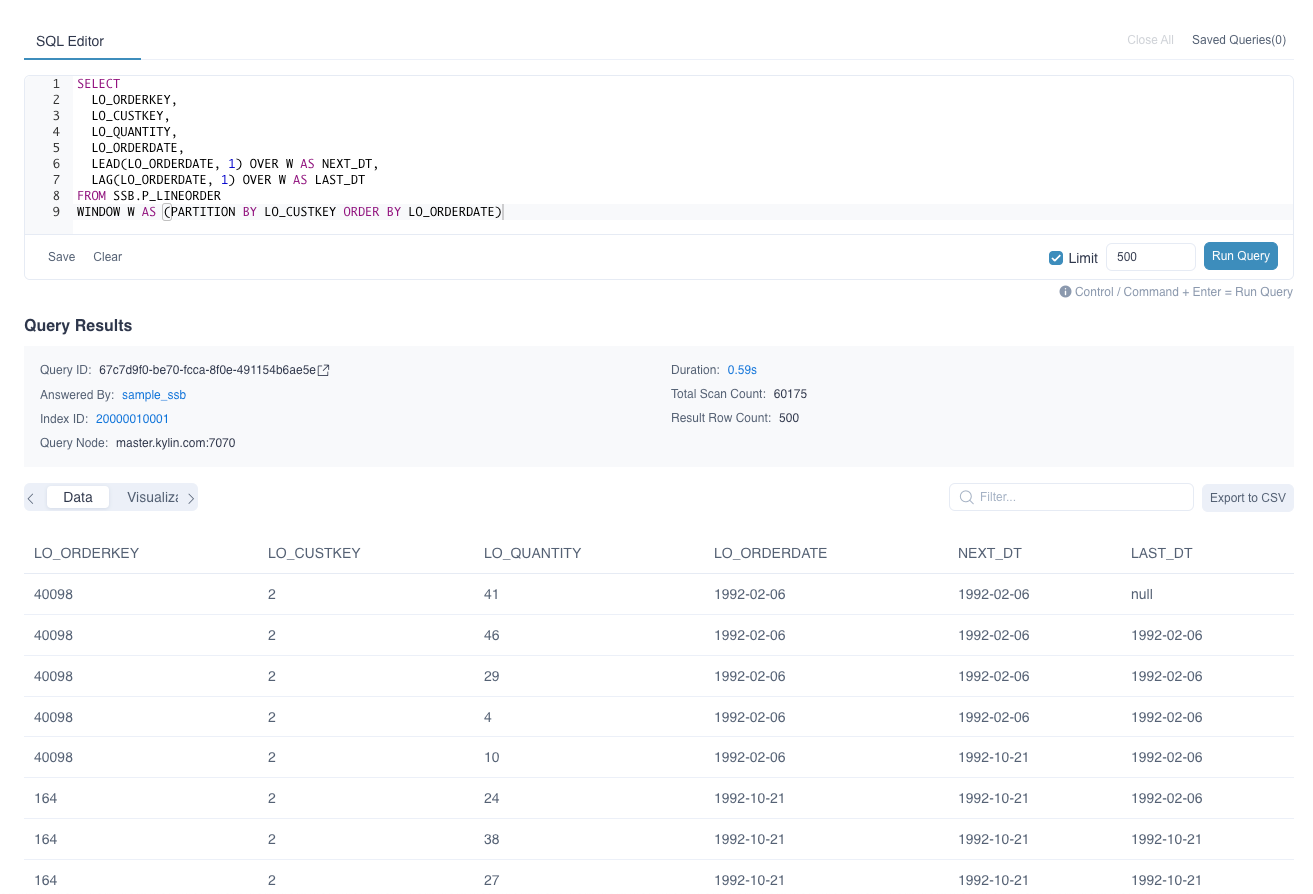
Task: Export results with Export to CSV
Action: click(1247, 498)
